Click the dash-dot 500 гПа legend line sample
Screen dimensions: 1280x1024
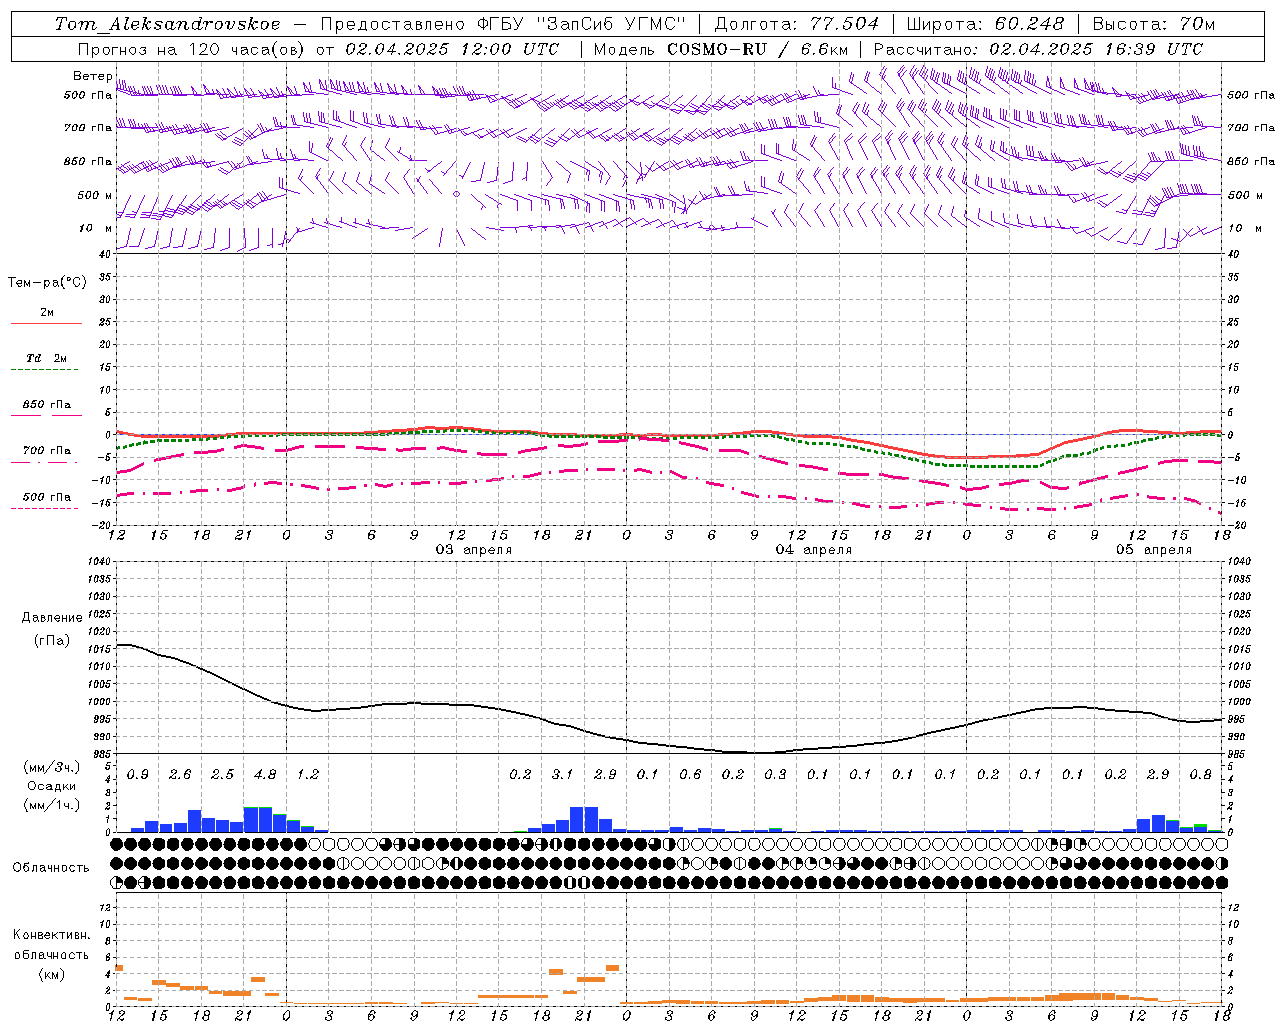tap(46, 508)
